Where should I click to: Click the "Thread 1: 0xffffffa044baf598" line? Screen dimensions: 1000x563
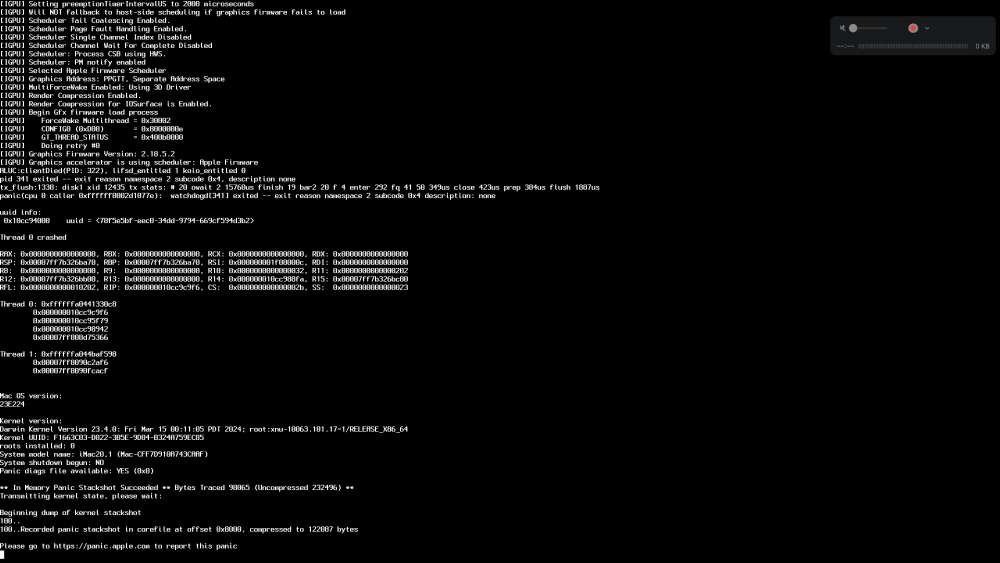58,354
